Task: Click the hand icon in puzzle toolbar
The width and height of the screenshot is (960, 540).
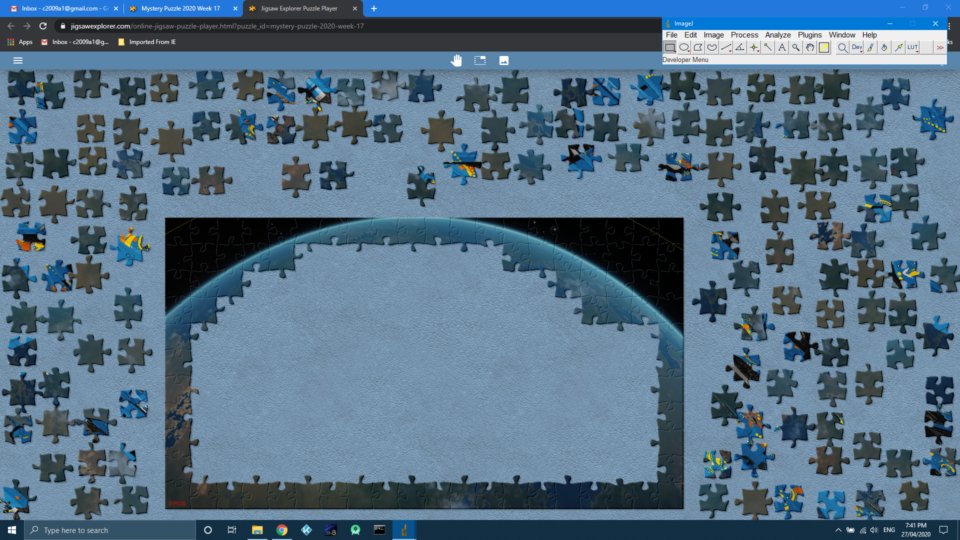Action: [x=456, y=60]
